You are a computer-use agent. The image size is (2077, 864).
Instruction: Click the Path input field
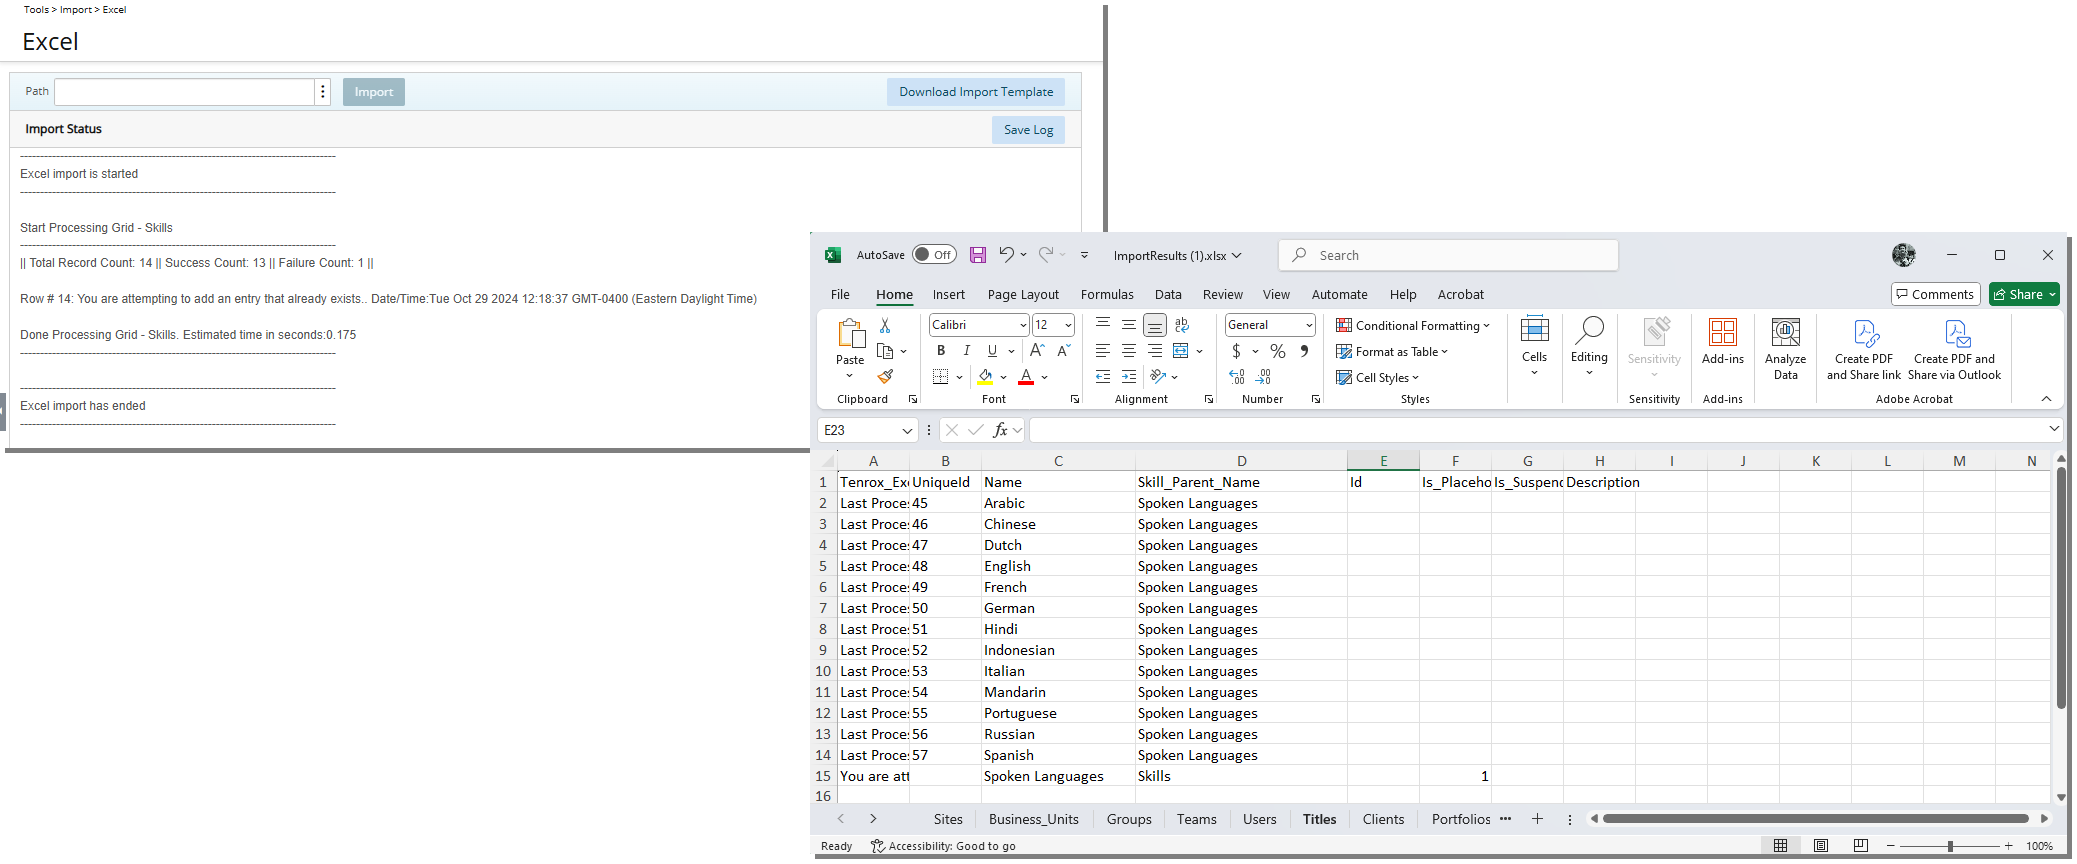185,92
